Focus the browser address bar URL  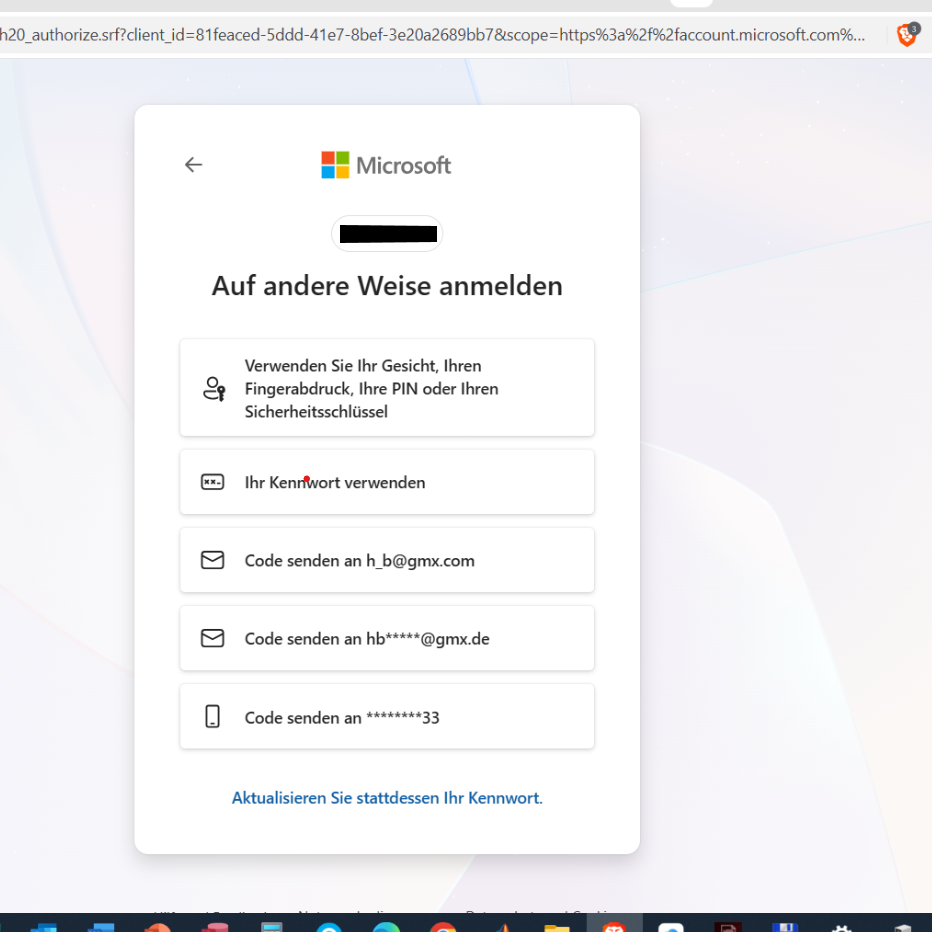point(432,35)
